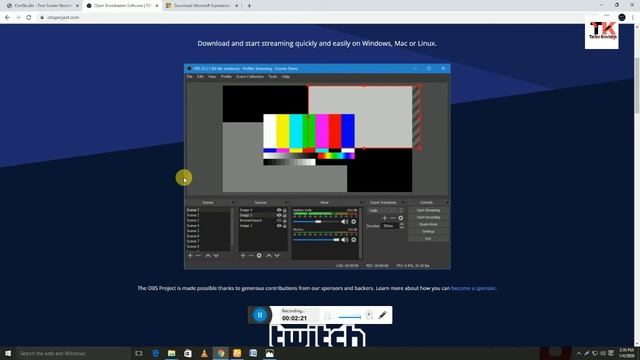Move scene down in Scenes list

tap(216, 256)
